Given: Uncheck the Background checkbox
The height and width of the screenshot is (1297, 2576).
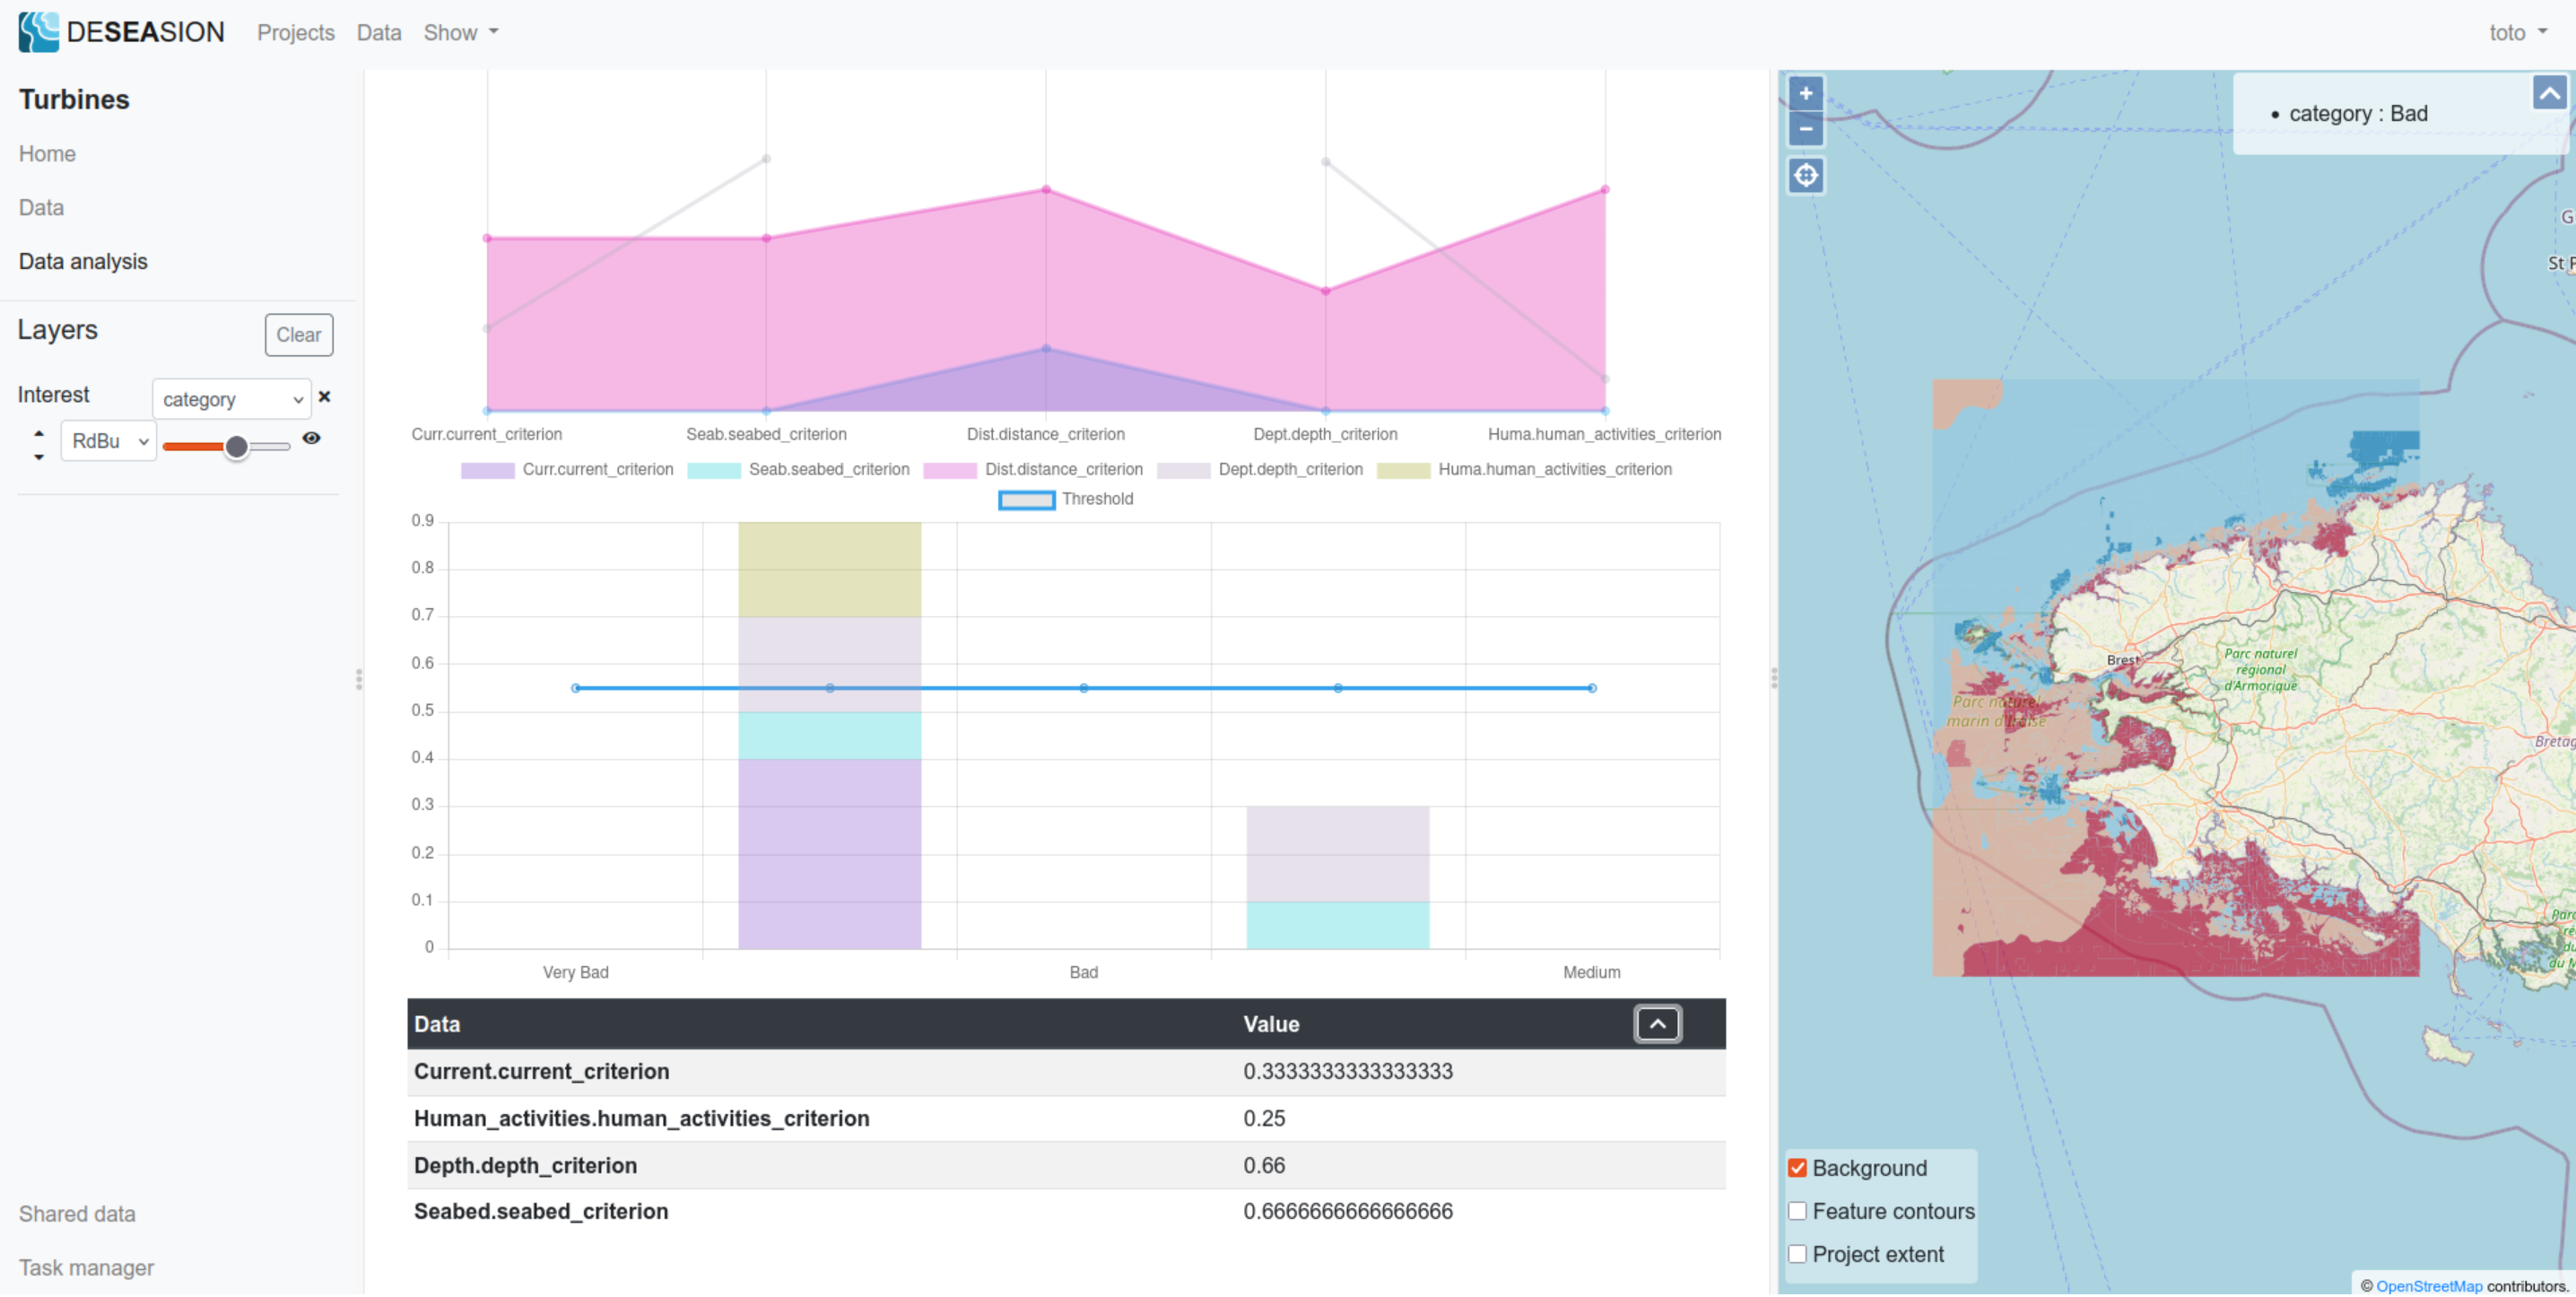Looking at the screenshot, I should pos(1797,1167).
